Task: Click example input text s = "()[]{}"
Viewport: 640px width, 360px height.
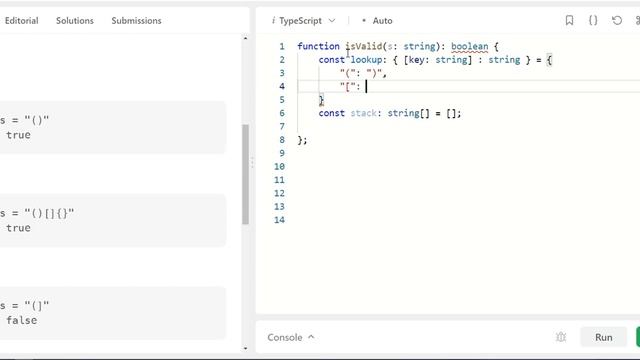Action: coord(37,213)
